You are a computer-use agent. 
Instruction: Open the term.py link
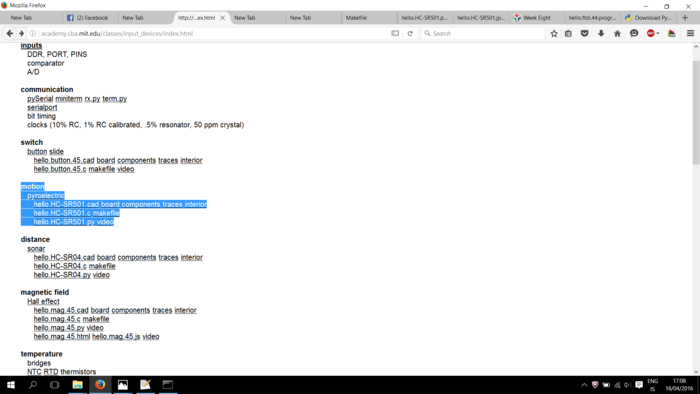coord(115,99)
